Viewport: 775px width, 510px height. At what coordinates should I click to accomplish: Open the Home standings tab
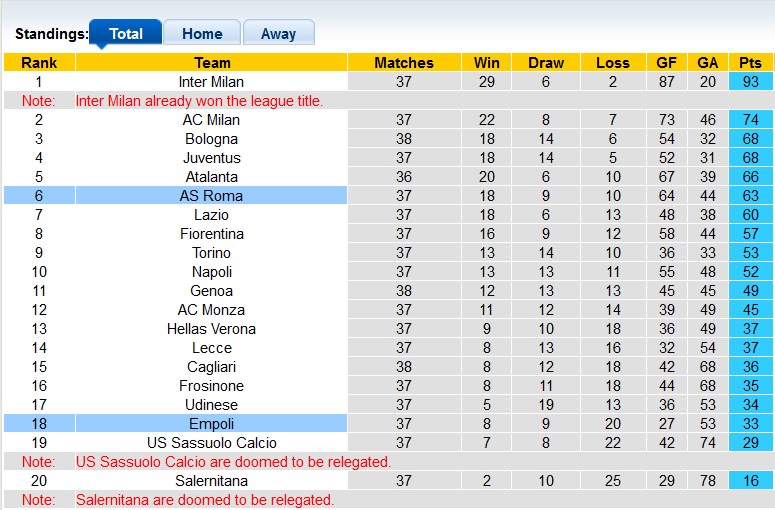202,33
